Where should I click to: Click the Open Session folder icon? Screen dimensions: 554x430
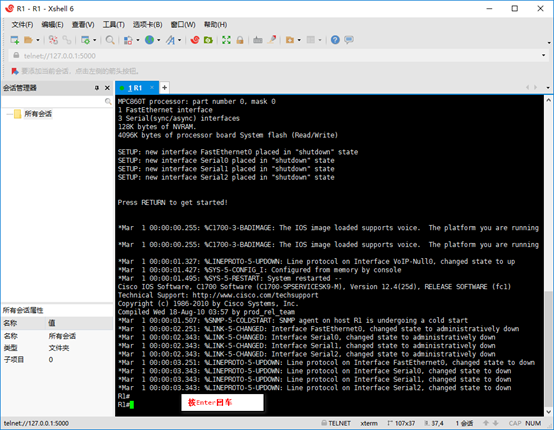pos(28,40)
